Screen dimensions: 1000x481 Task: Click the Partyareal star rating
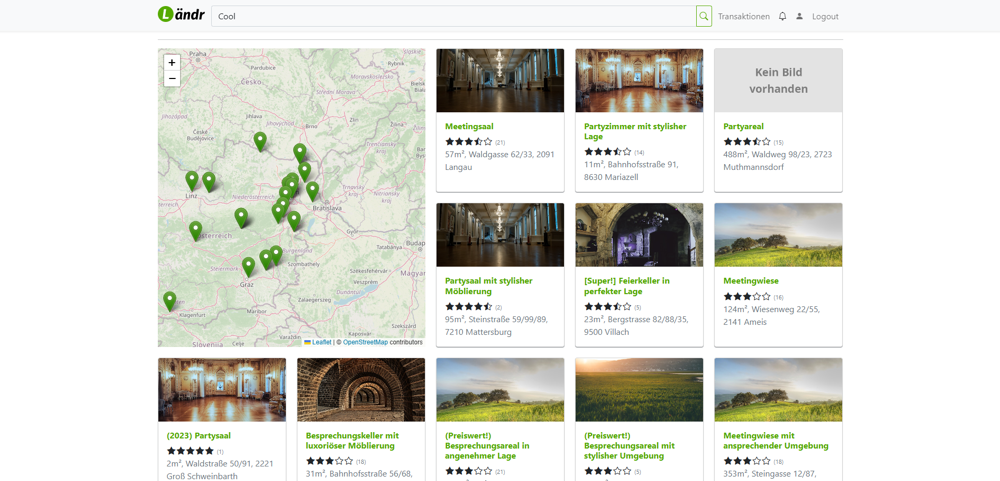pyautogui.click(x=747, y=142)
